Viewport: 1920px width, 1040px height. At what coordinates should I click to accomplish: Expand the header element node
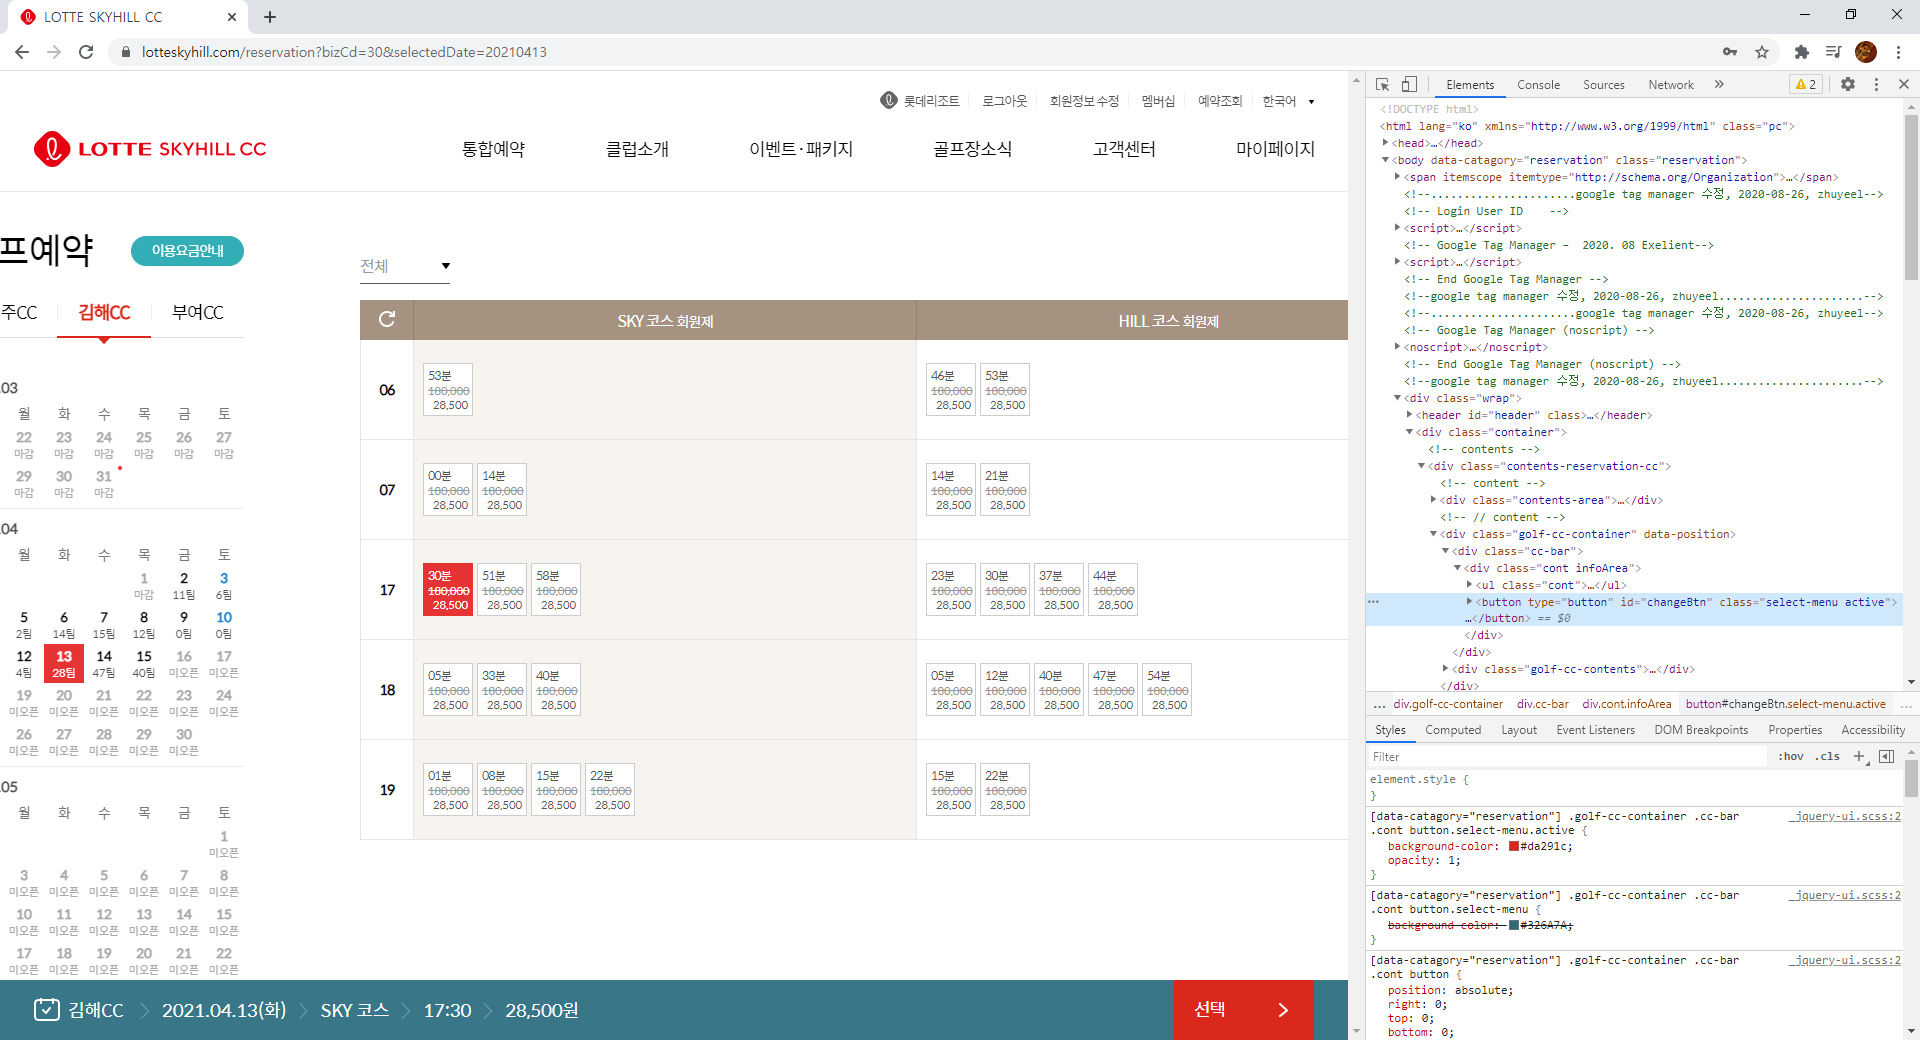[x=1410, y=415]
